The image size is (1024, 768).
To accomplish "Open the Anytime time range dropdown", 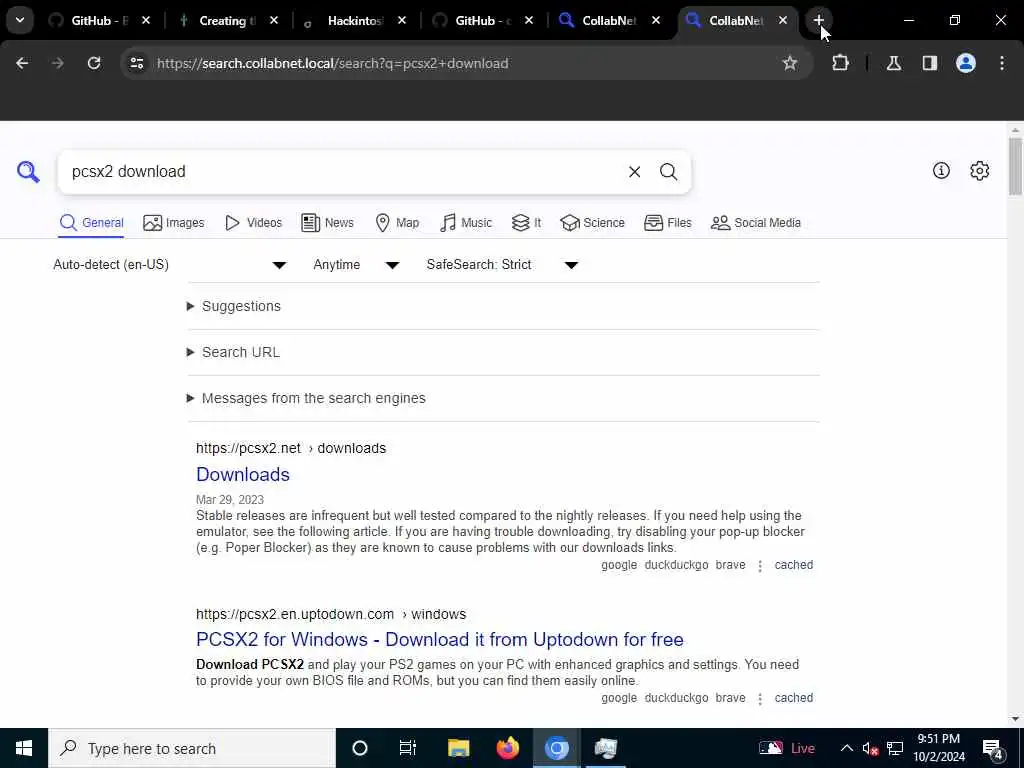I will point(356,264).
